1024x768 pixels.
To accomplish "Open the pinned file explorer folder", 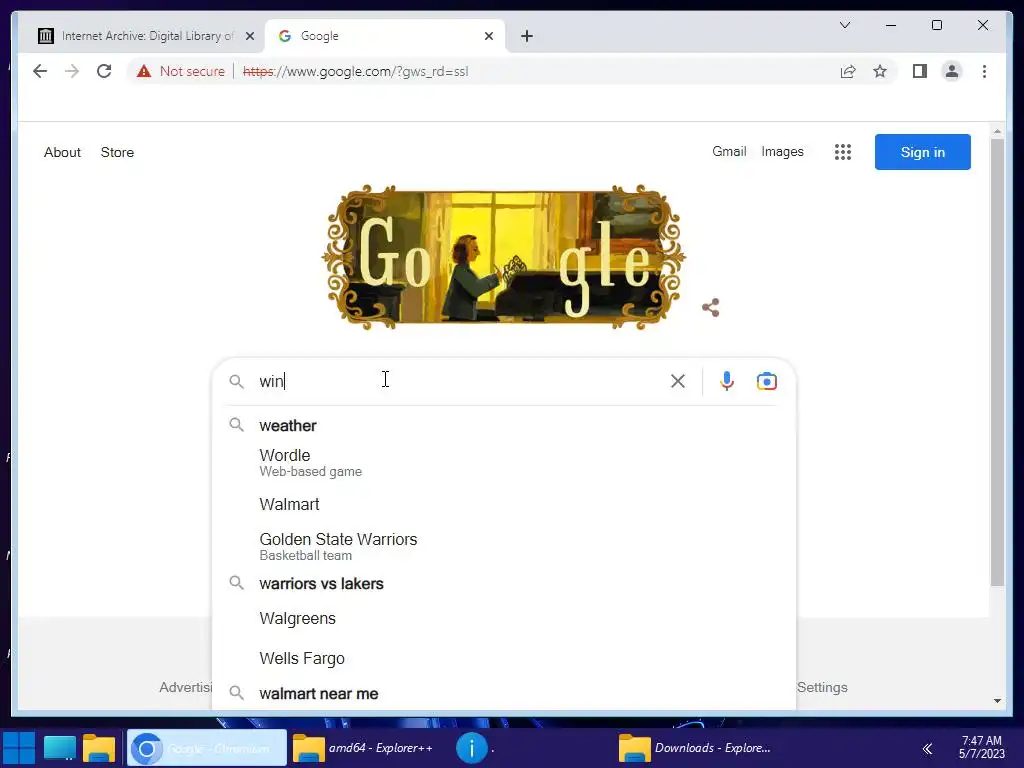I will [99, 748].
